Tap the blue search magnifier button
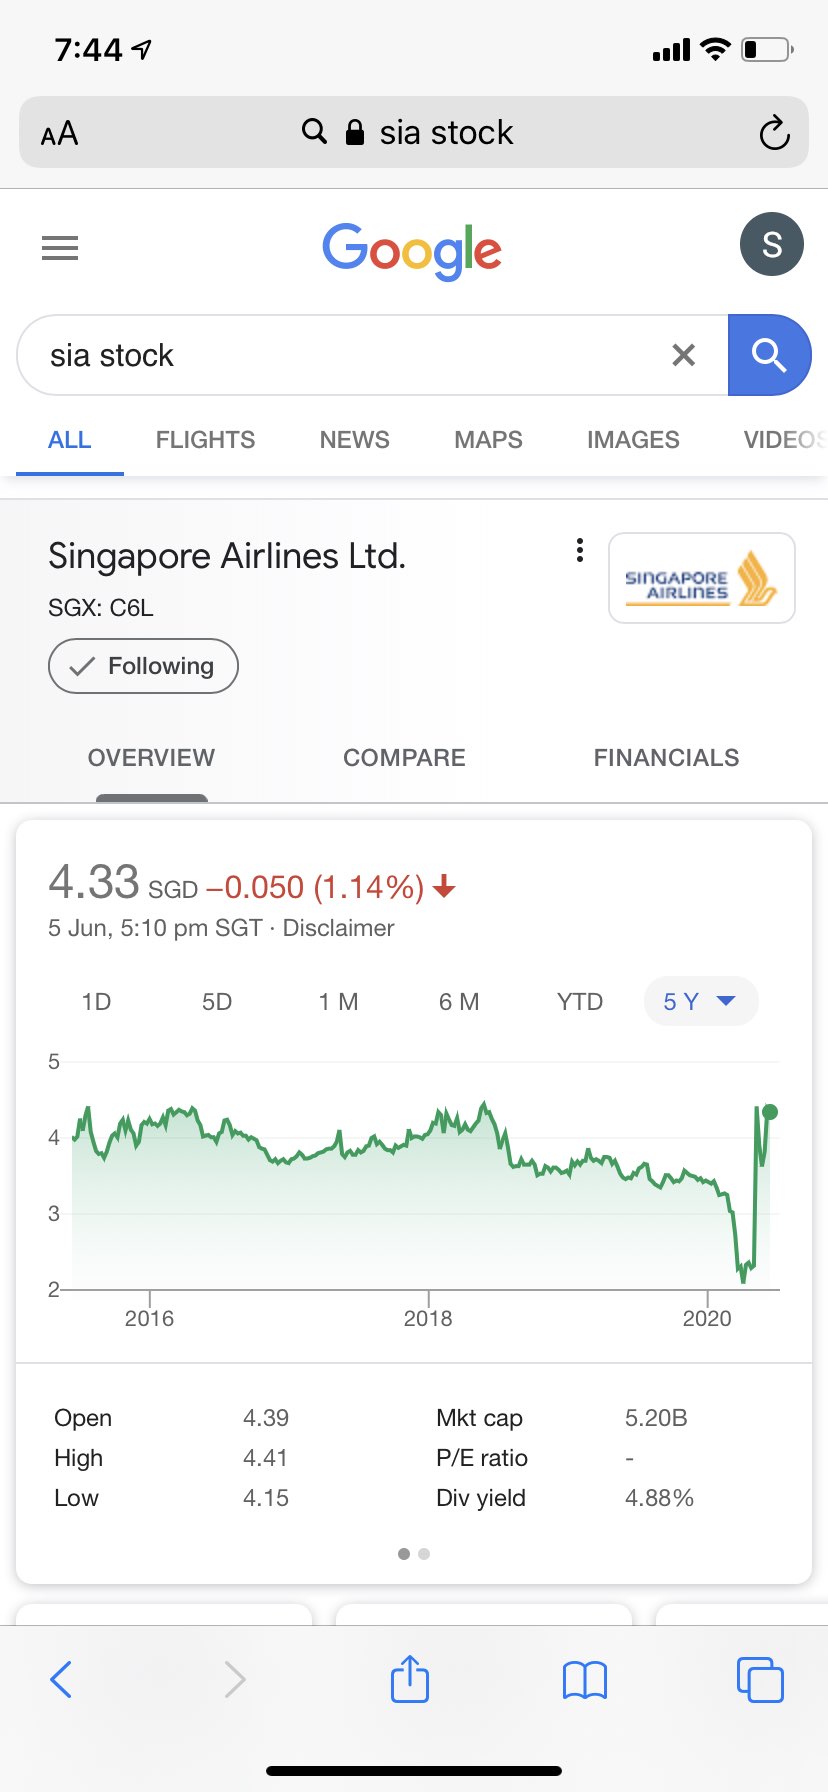Image resolution: width=828 pixels, height=1792 pixels. [x=768, y=355]
